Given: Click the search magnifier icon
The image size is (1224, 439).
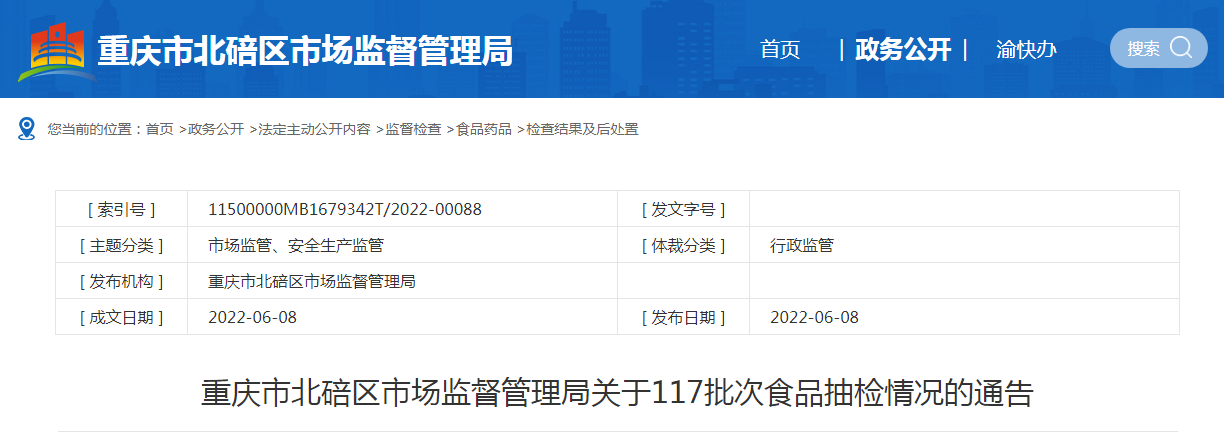Looking at the screenshot, I should (x=1181, y=47).
